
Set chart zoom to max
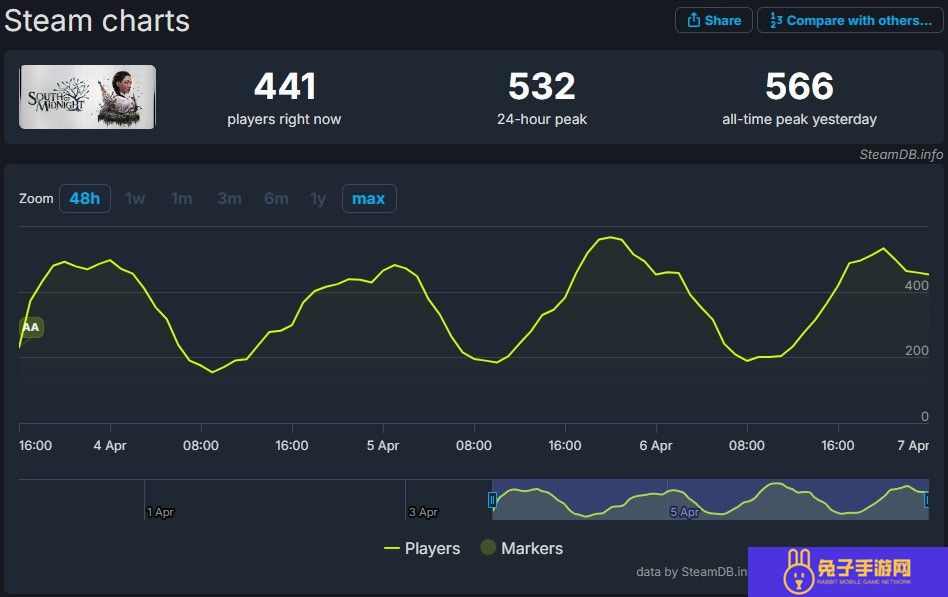[369, 198]
